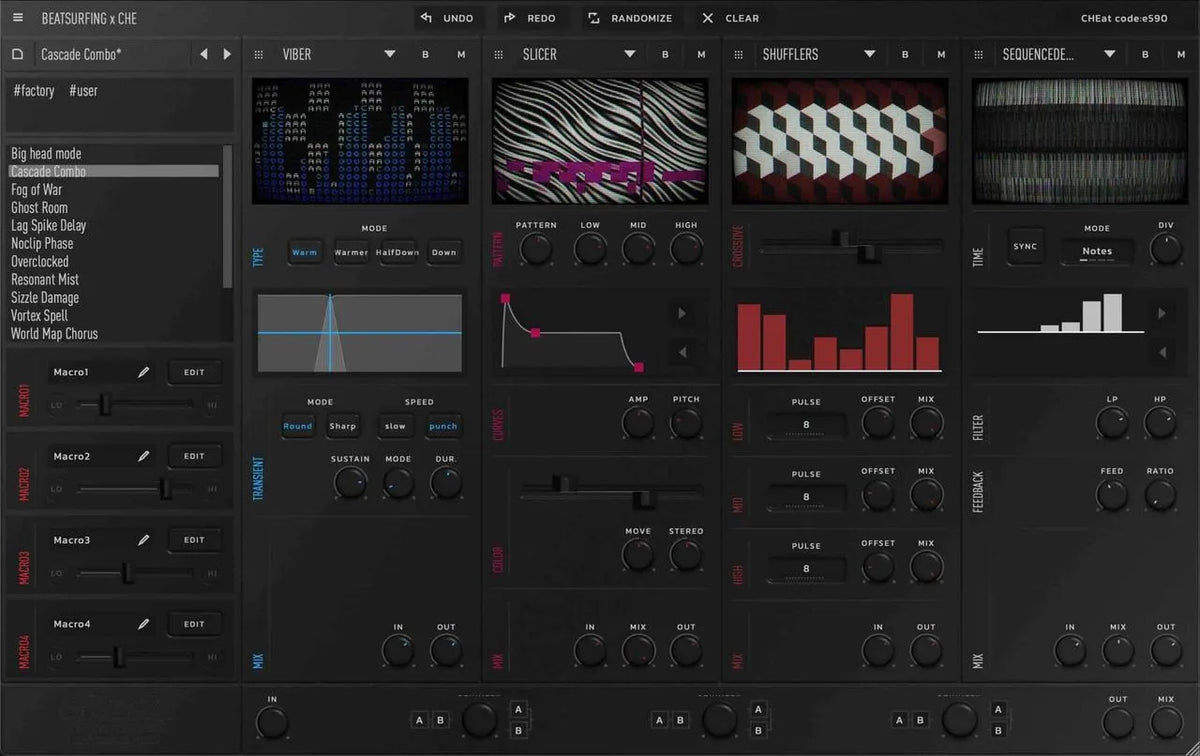This screenshot has width=1200, height=756.
Task: Click the right arrow beside the SLICER envelope display
Action: pos(682,313)
